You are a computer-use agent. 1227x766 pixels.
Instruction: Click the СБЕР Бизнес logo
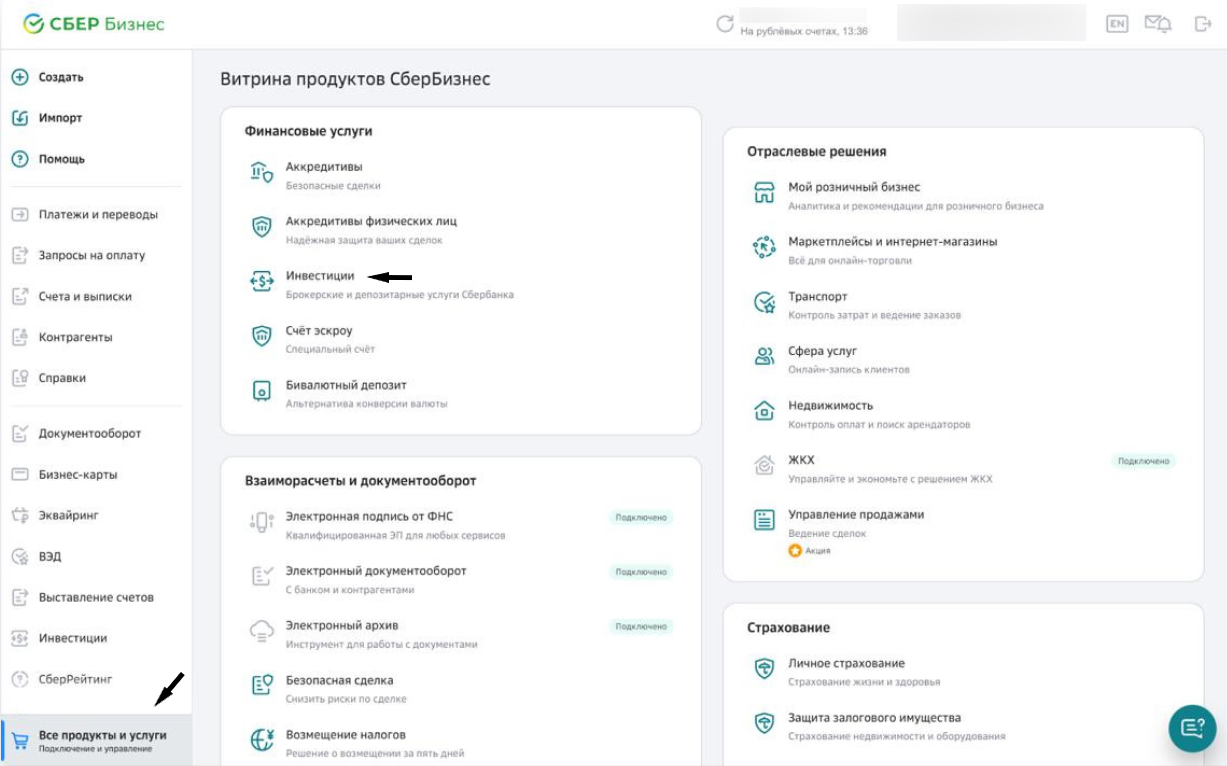[93, 24]
